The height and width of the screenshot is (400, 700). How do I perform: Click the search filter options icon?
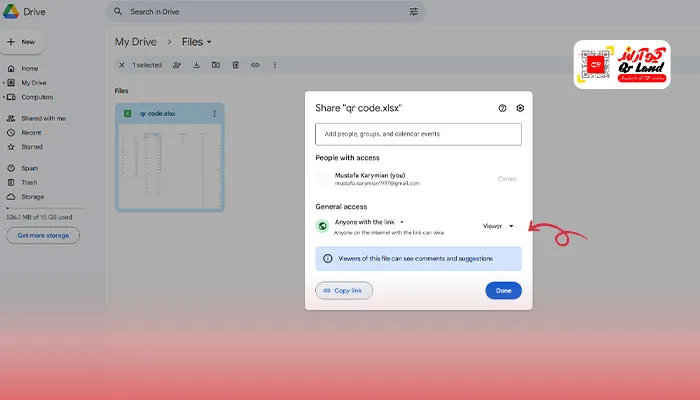point(414,12)
